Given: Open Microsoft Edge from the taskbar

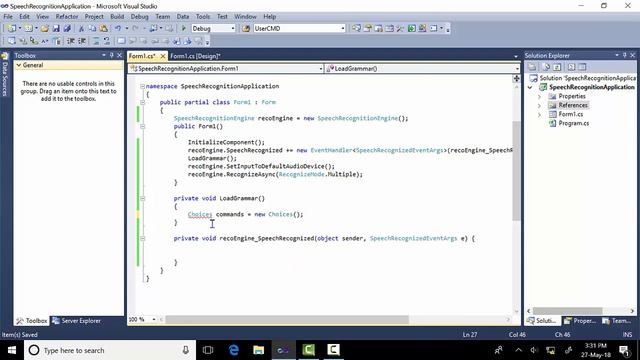Looking at the screenshot, I should coord(234,350).
